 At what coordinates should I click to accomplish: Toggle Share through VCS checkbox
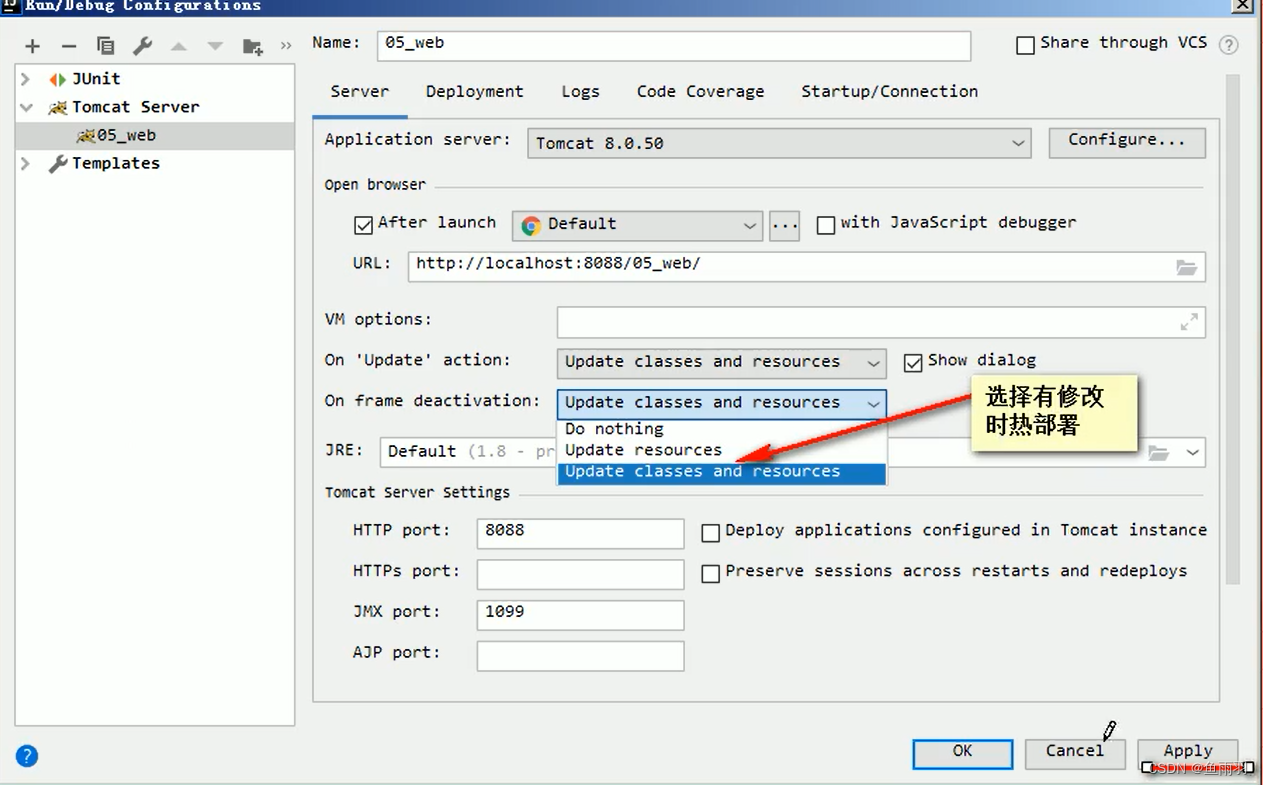(x=1025, y=45)
